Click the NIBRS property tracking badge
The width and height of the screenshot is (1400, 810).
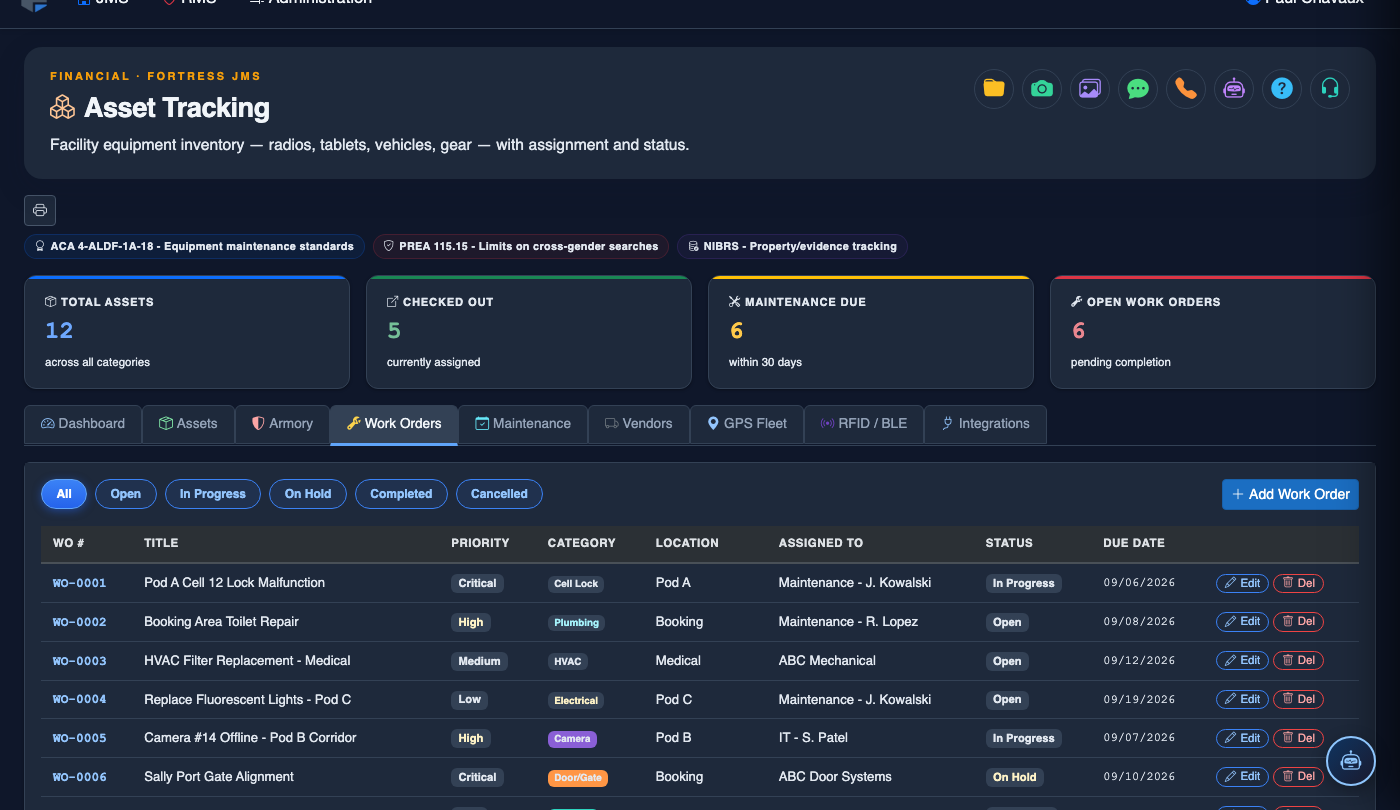pos(792,246)
